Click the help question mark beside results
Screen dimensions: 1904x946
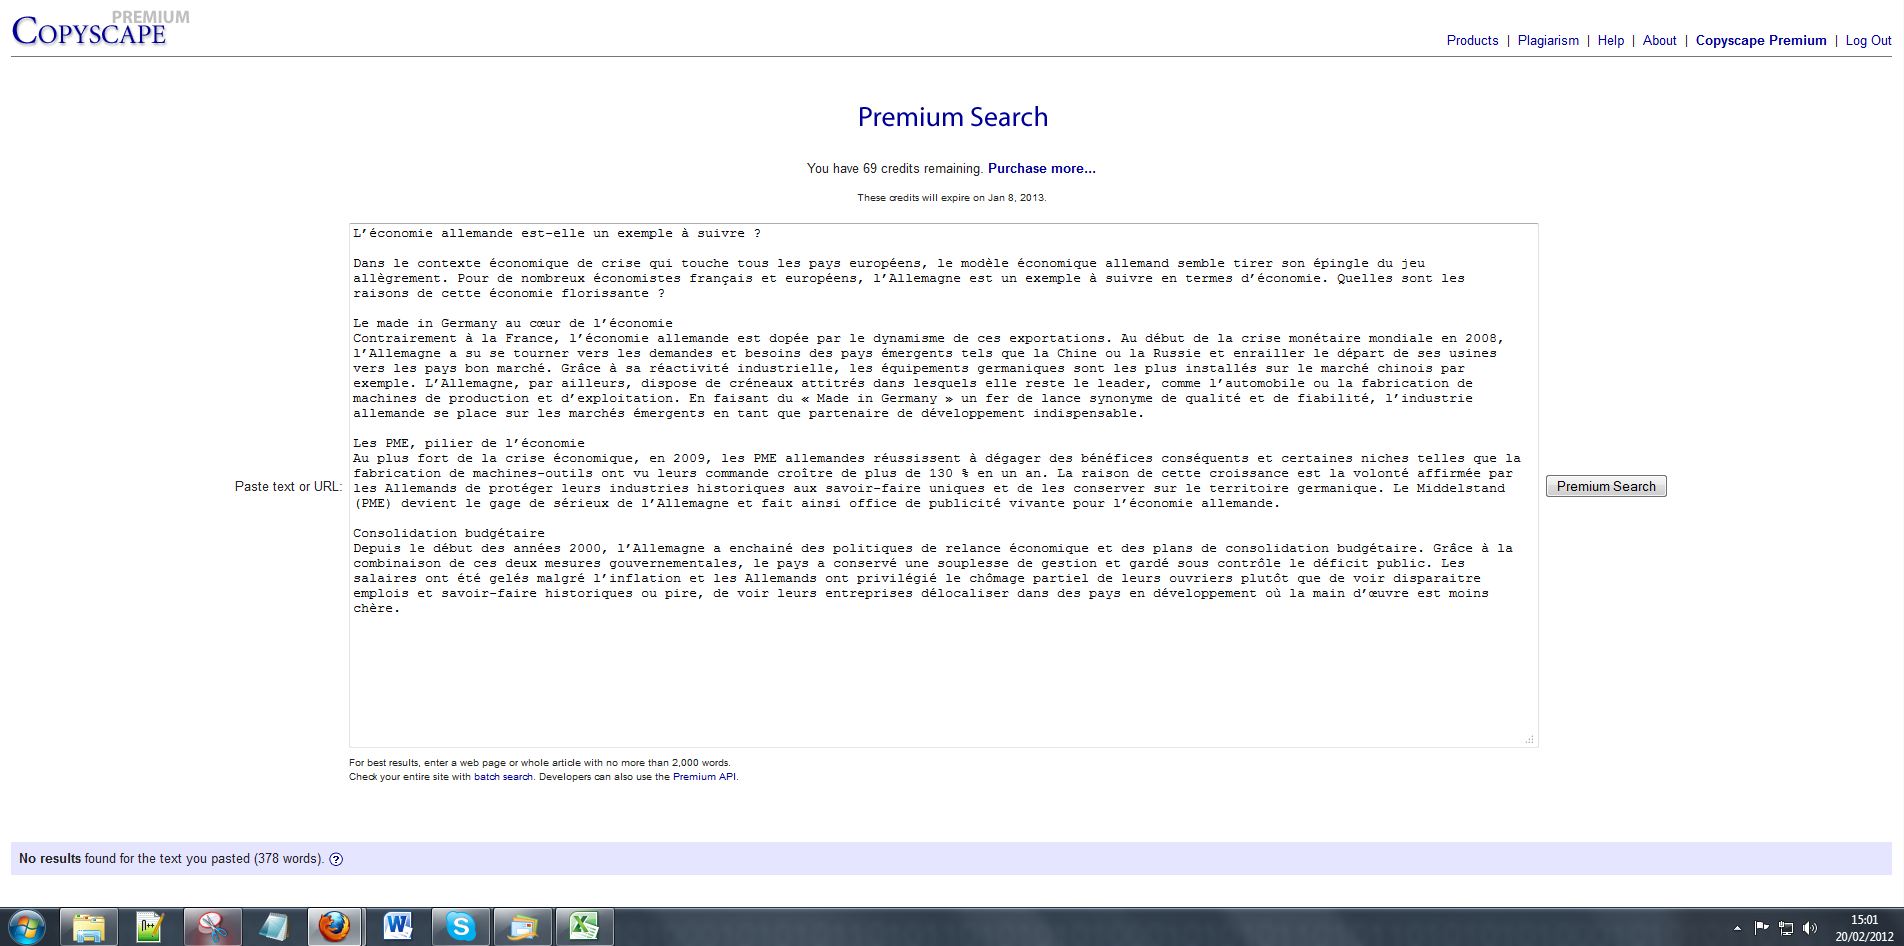click(336, 859)
